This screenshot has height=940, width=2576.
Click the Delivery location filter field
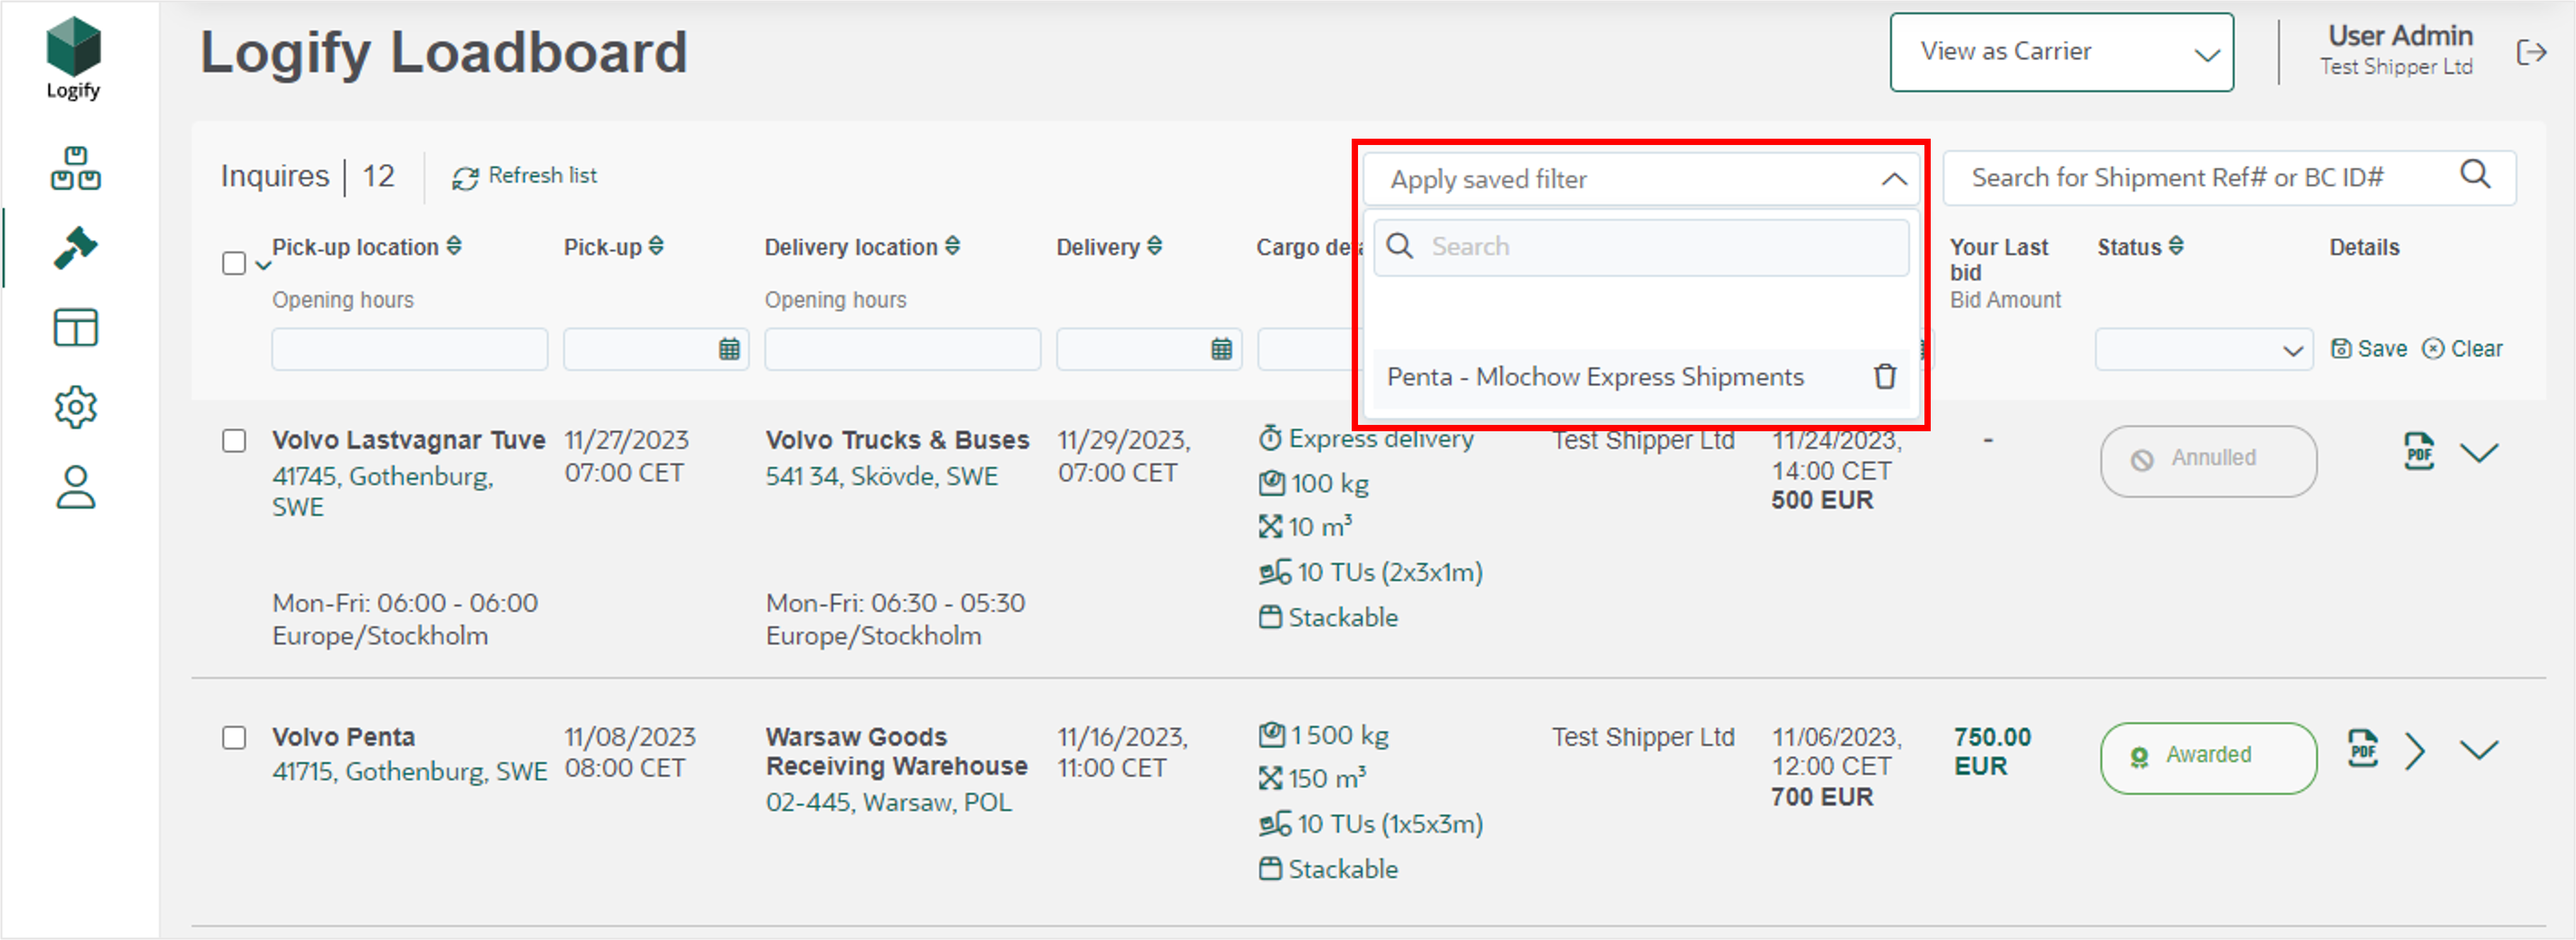(902, 349)
